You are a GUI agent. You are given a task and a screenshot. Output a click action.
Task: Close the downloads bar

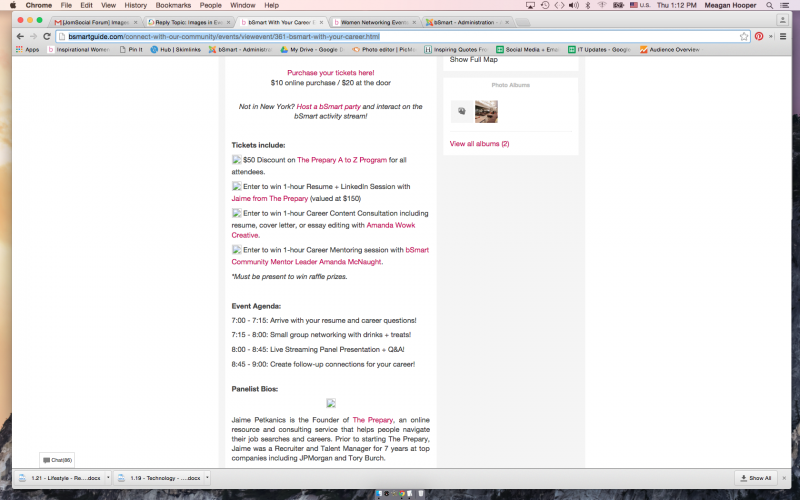(784, 478)
